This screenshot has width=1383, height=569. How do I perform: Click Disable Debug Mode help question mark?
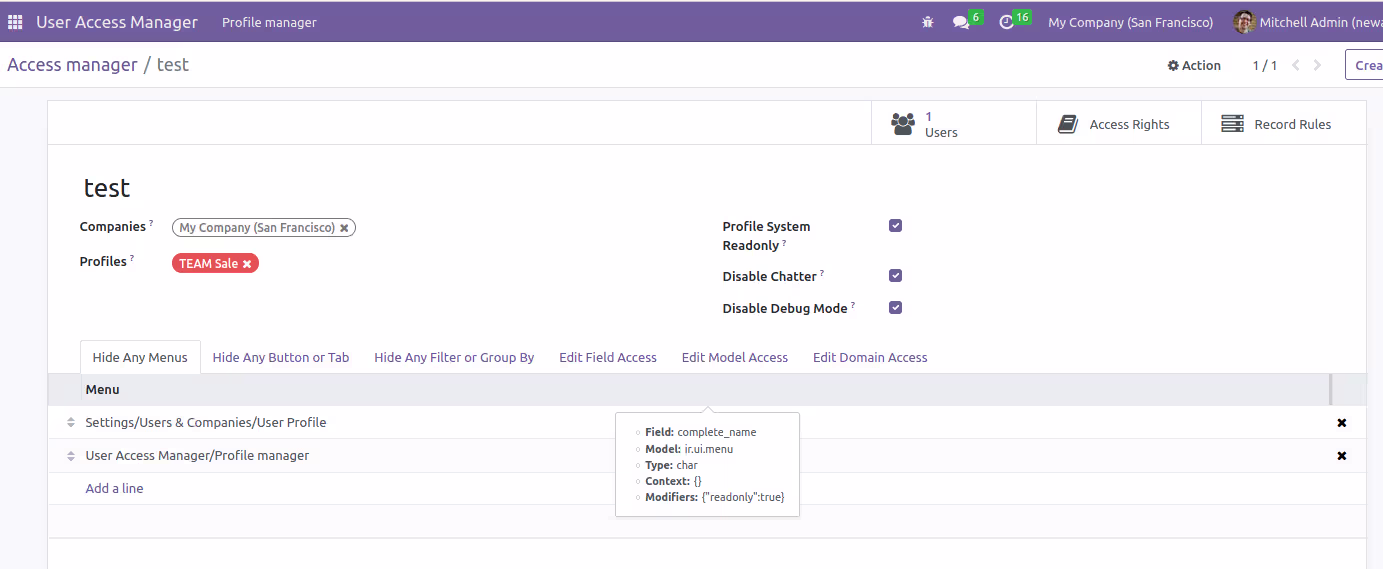pos(853,305)
